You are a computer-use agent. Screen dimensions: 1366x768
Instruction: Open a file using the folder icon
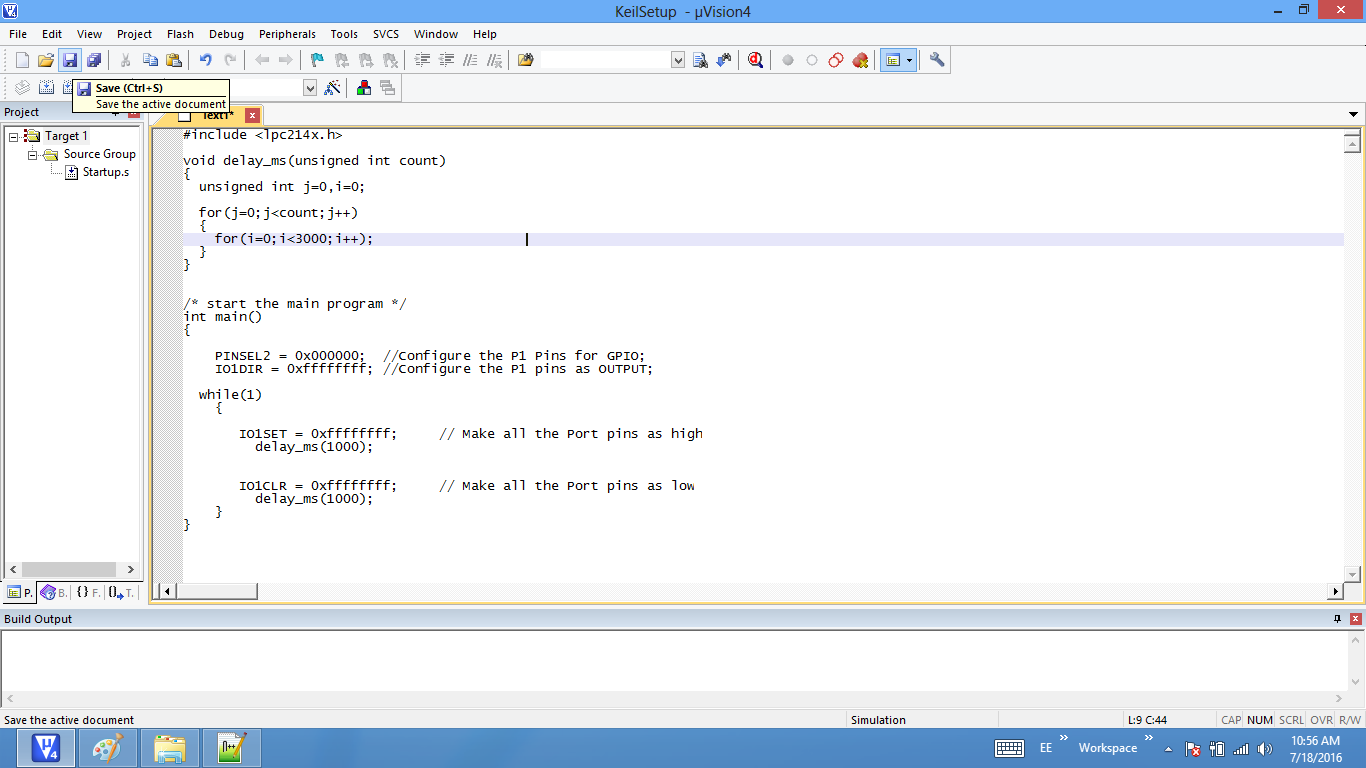pyautogui.click(x=46, y=60)
